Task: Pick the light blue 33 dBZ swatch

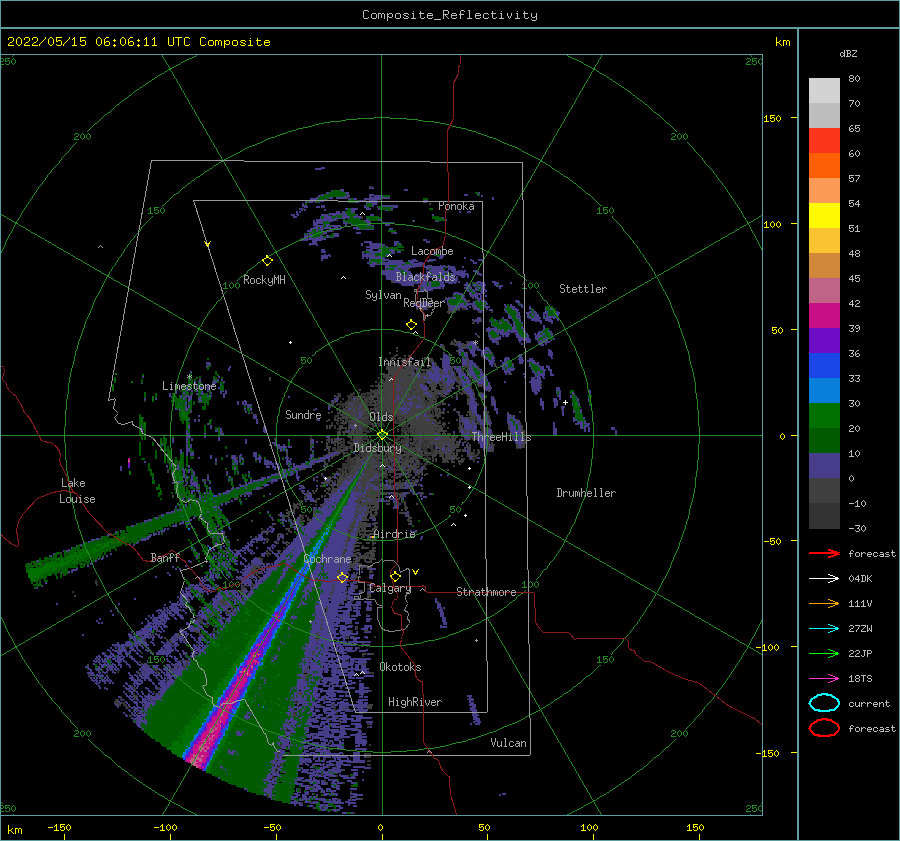Action: [824, 390]
